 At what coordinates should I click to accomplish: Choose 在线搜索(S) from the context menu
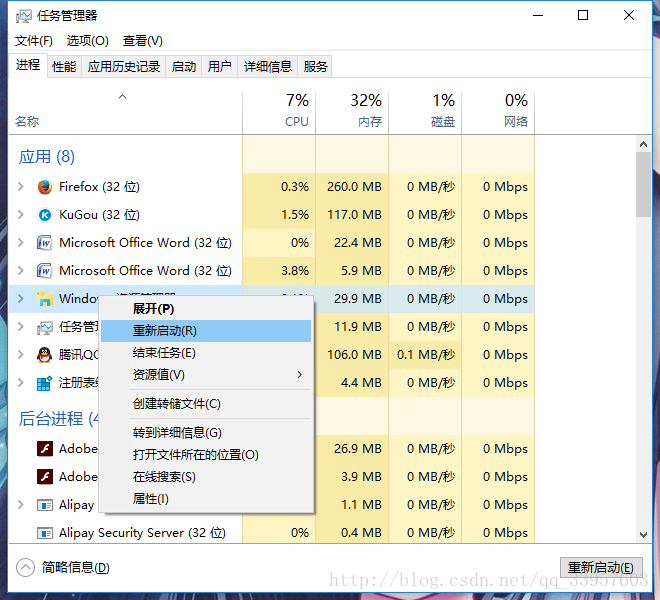tap(206, 477)
